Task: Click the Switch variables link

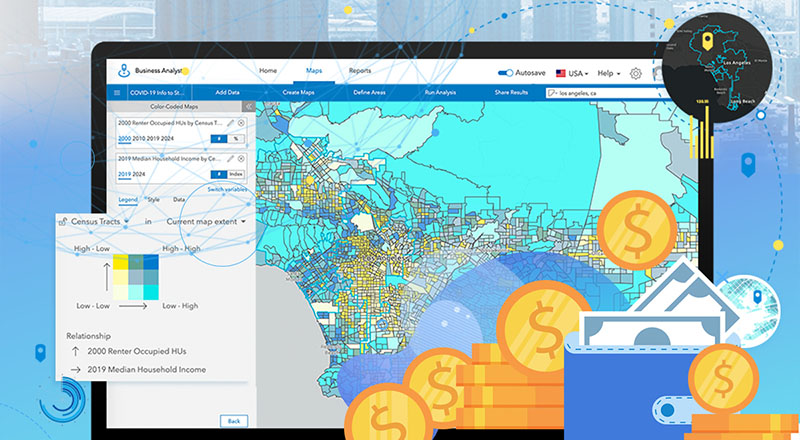Action: click(x=227, y=189)
